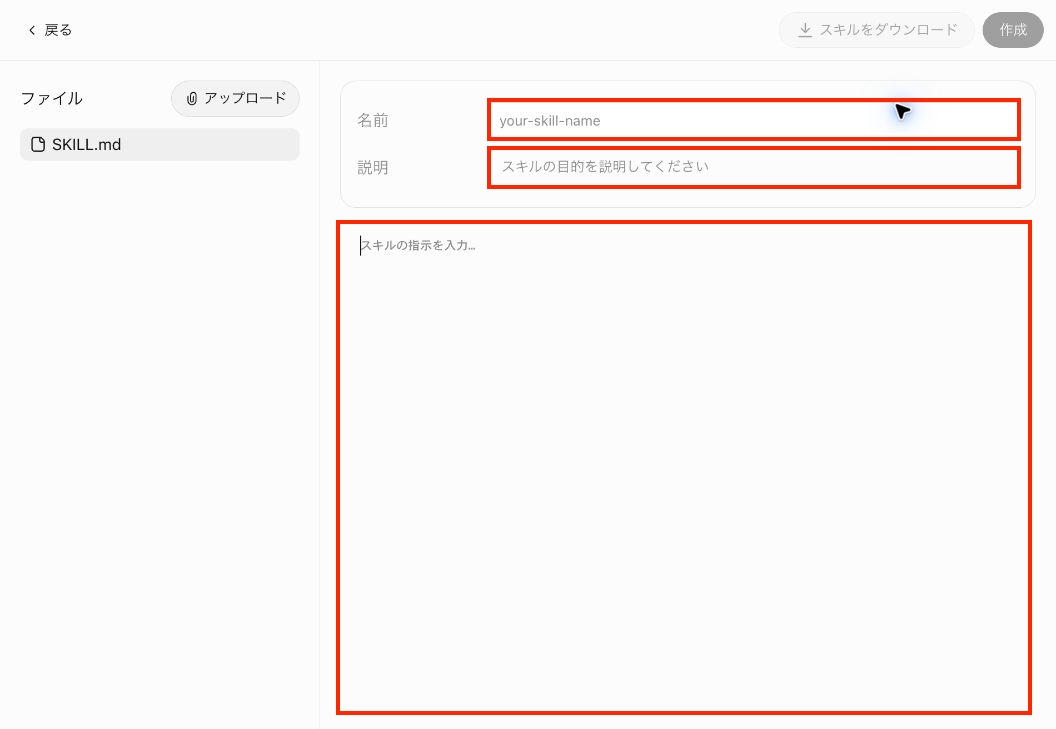1056x729 pixels.
Task: Click the ファイル heading
Action: [x=52, y=98]
